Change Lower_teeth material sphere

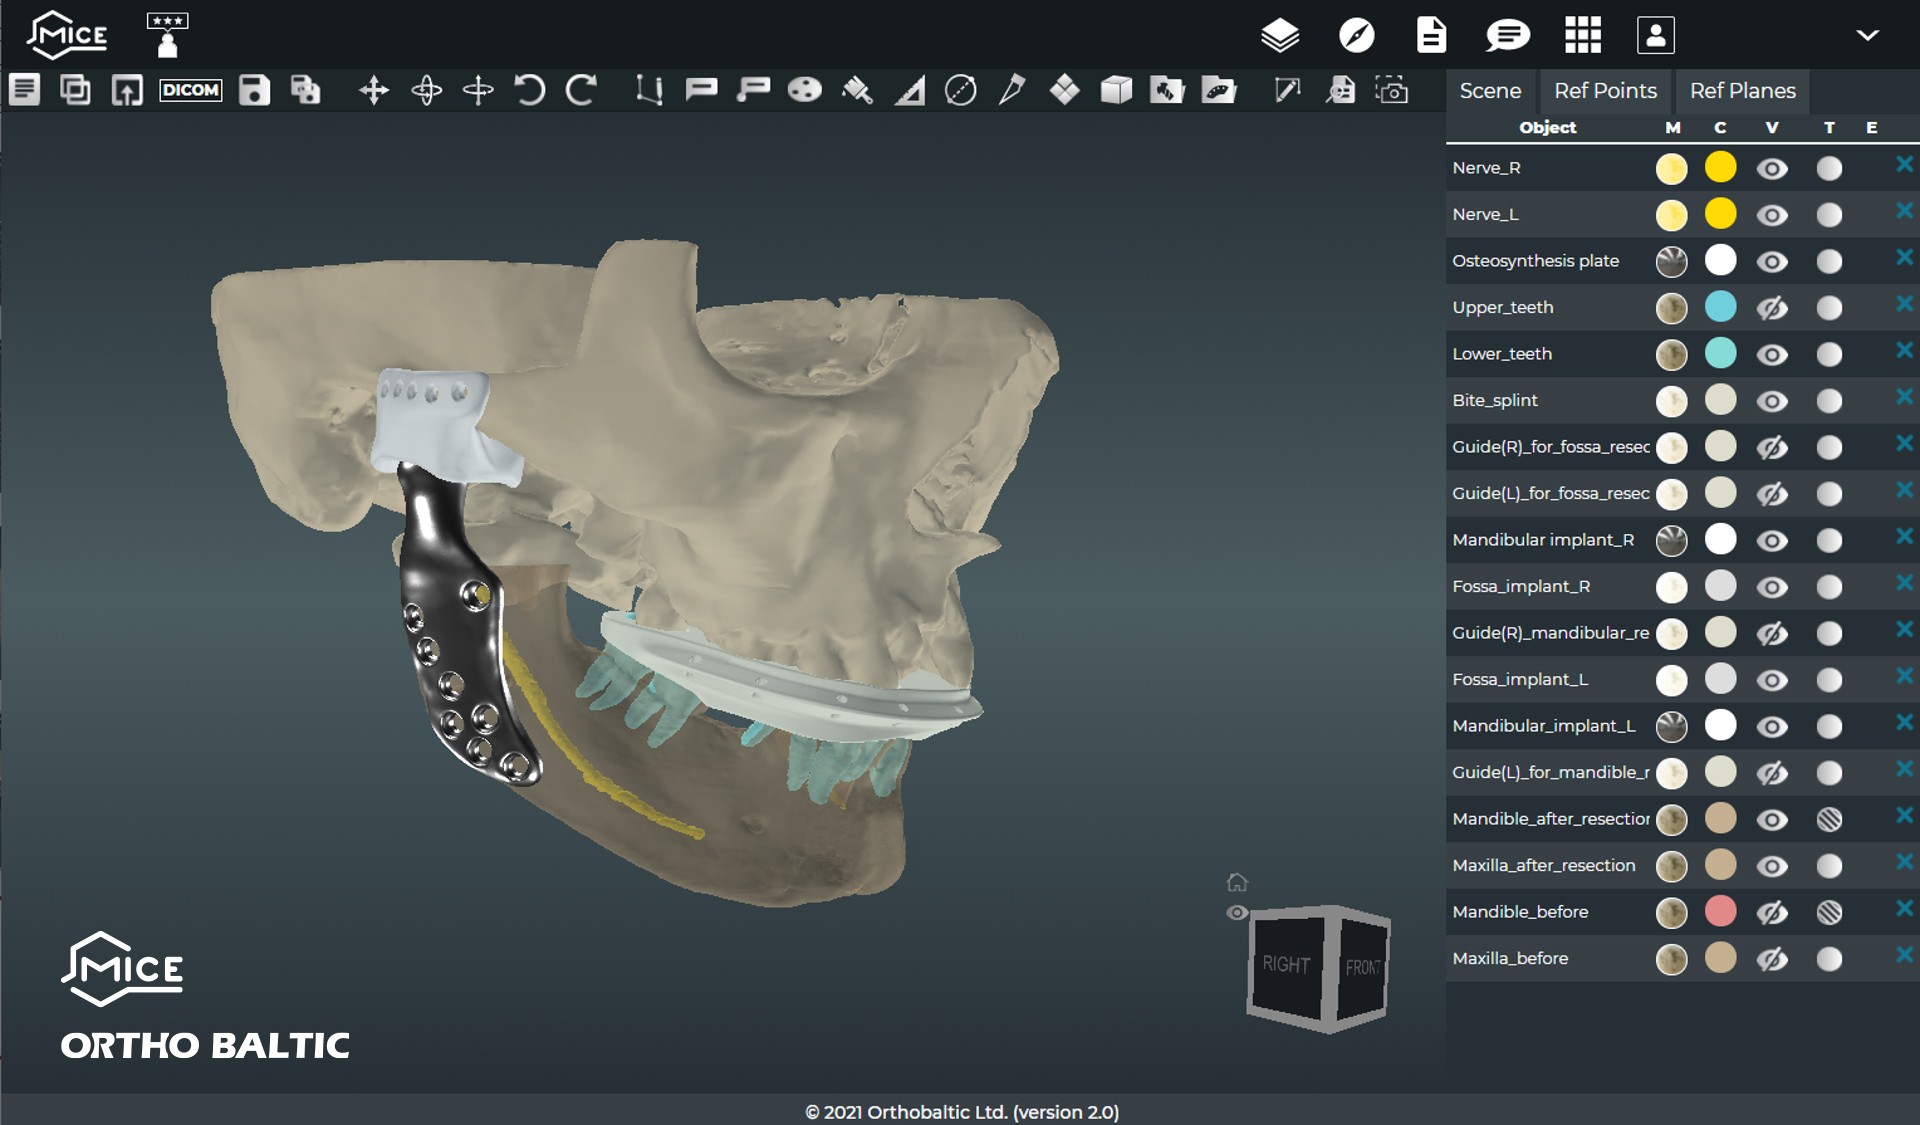[1671, 355]
